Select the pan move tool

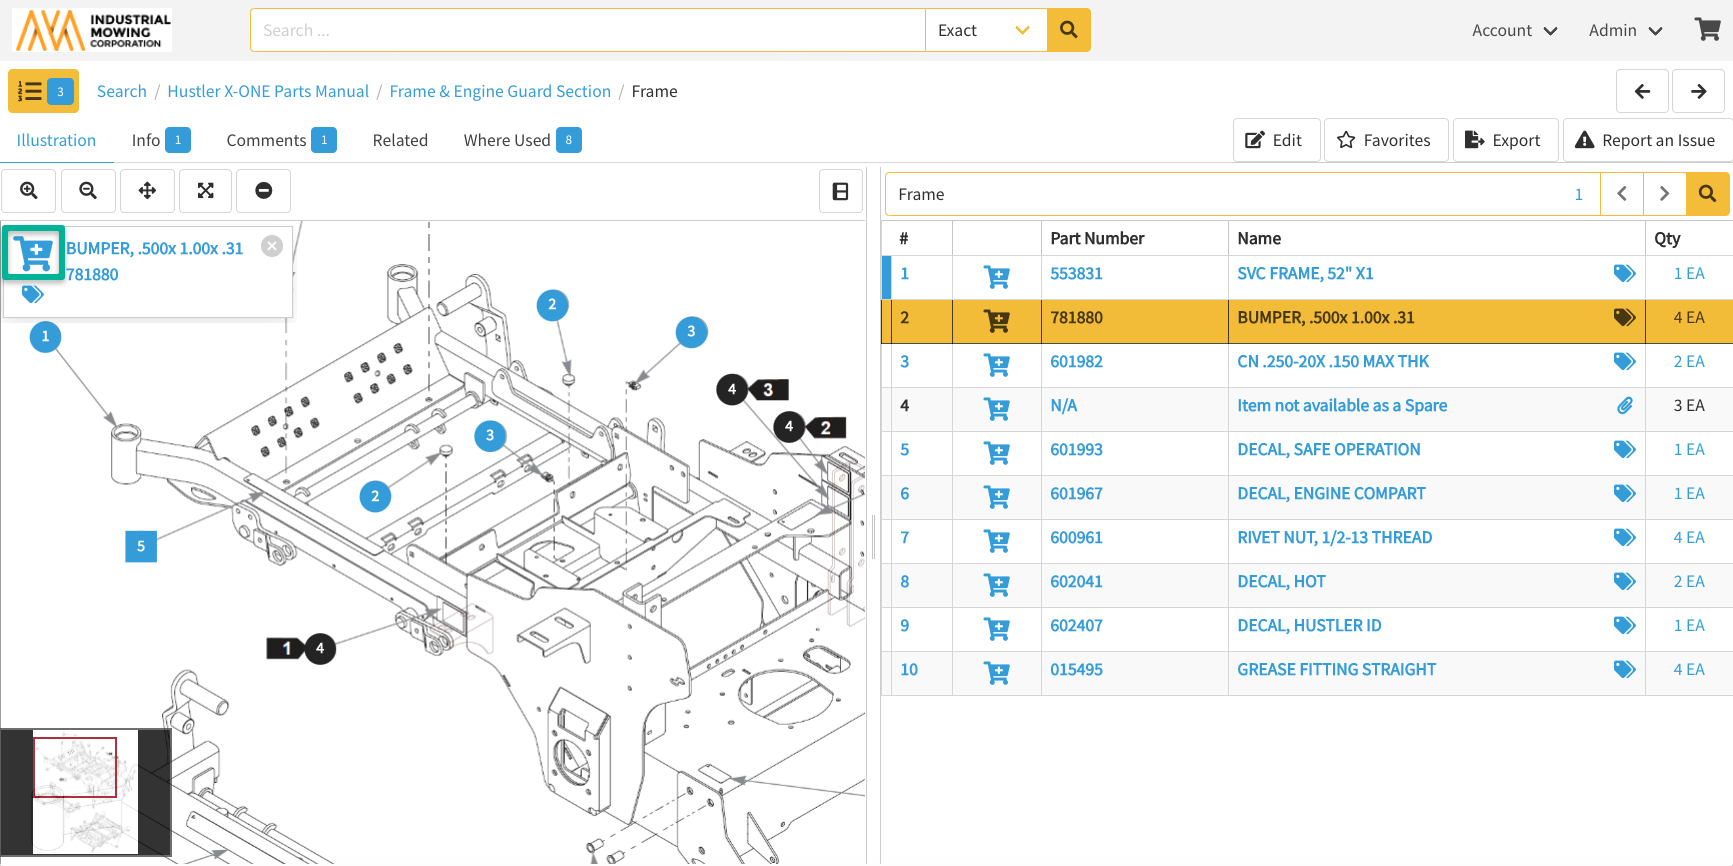point(147,191)
